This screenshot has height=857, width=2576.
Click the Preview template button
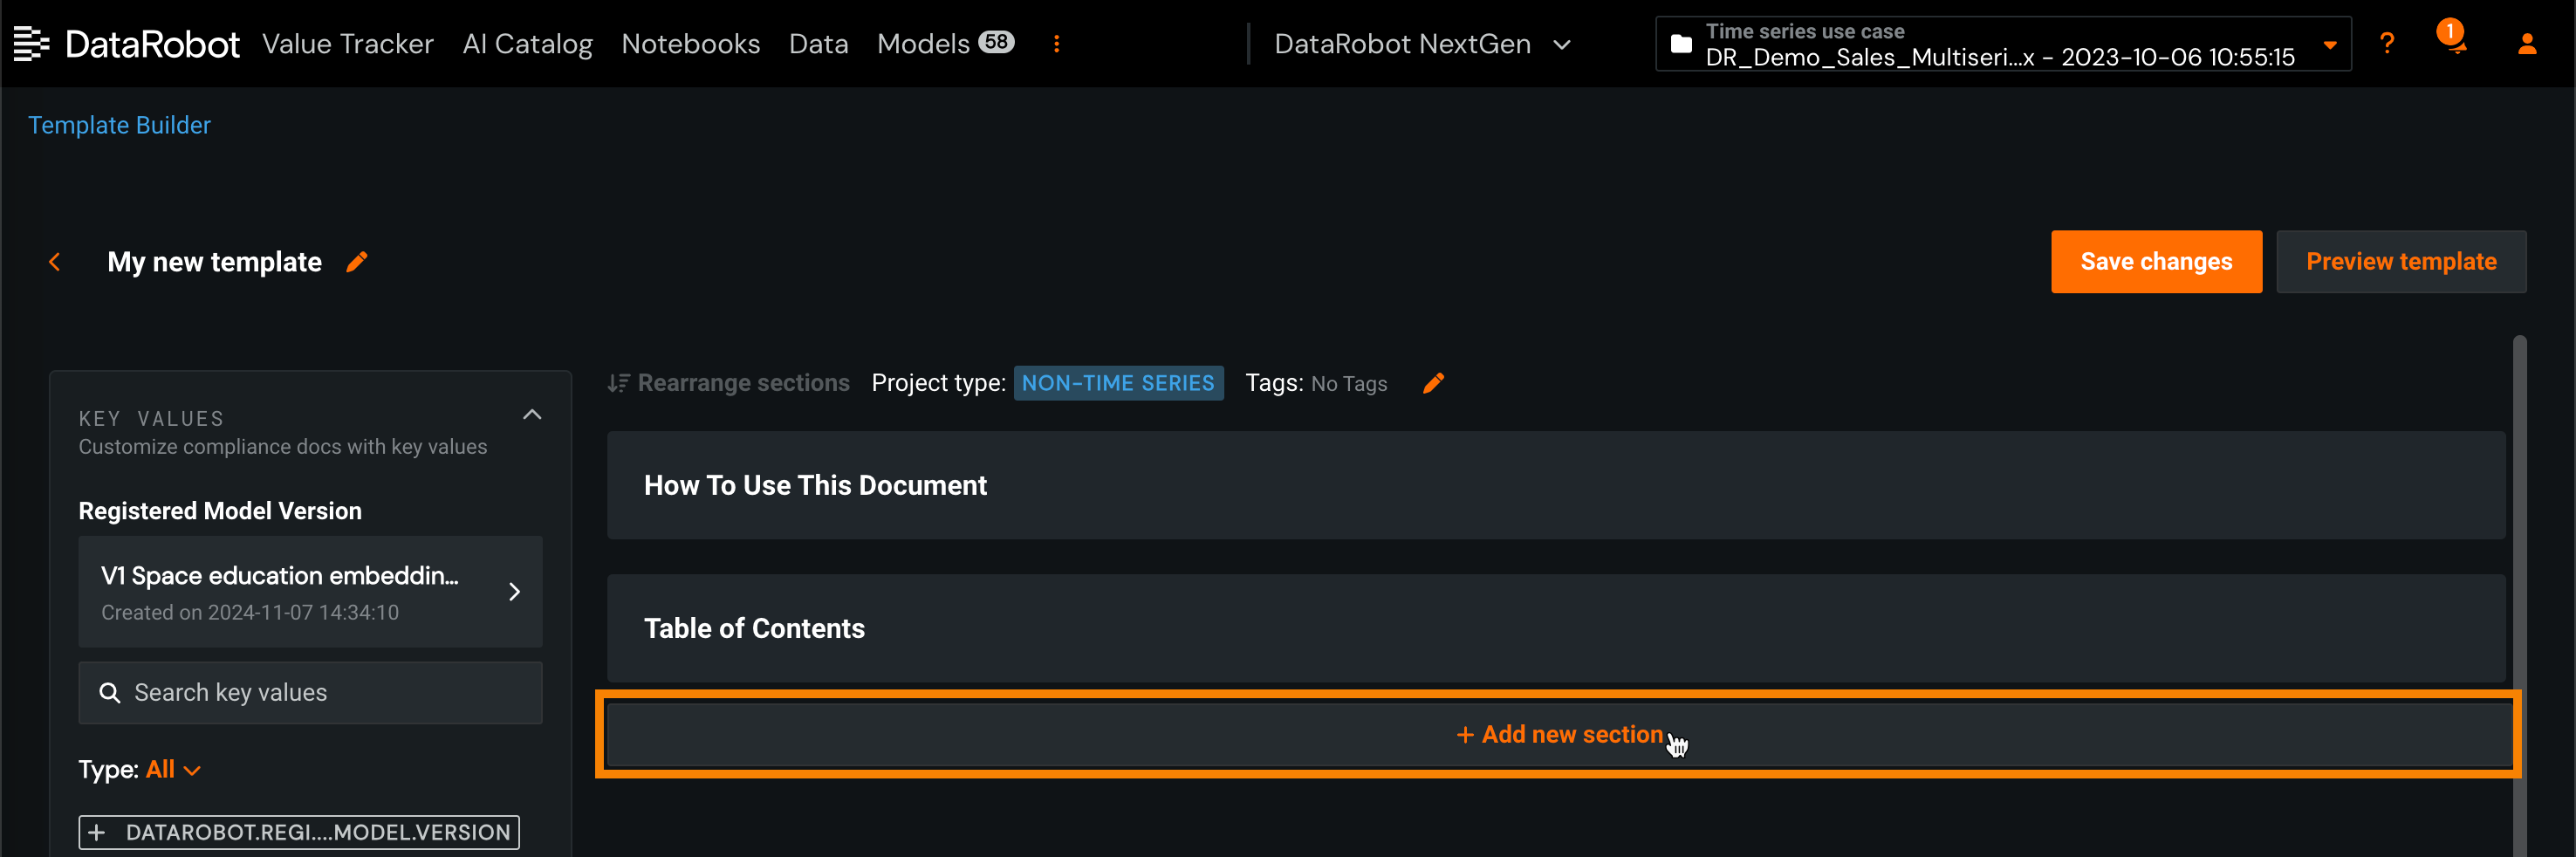2400,262
